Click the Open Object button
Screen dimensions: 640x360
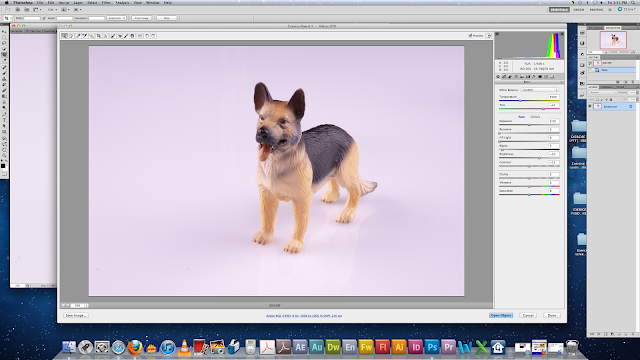501,316
